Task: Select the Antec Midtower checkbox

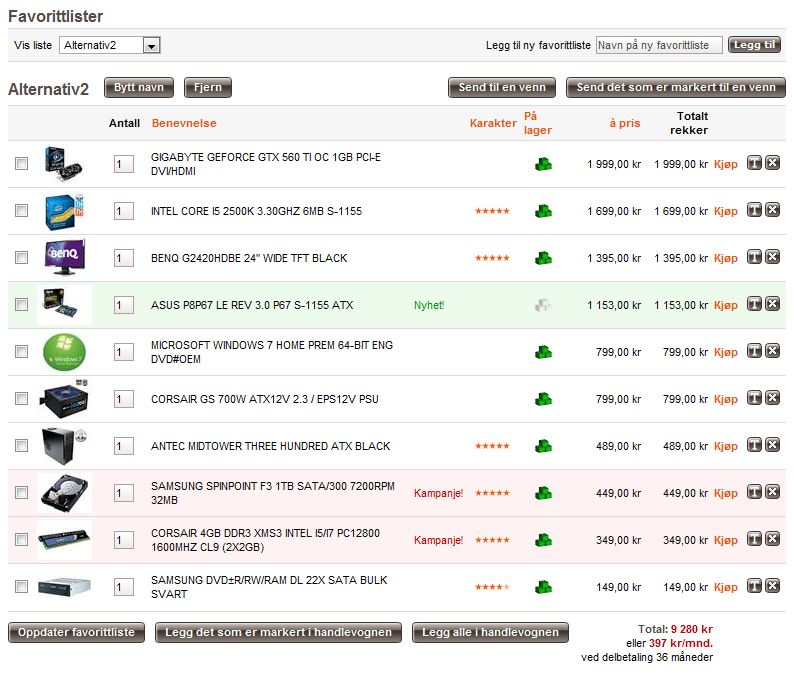Action: point(21,446)
